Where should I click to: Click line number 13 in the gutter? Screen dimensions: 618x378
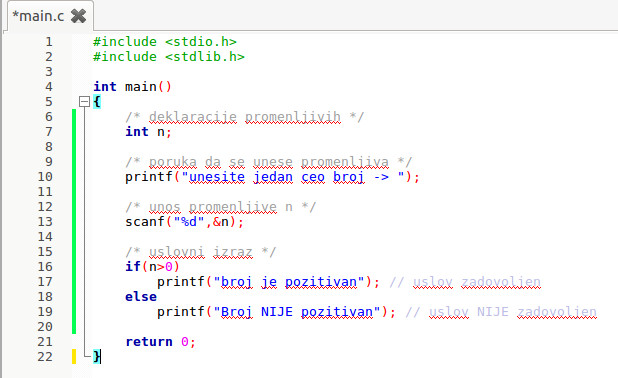pos(45,222)
